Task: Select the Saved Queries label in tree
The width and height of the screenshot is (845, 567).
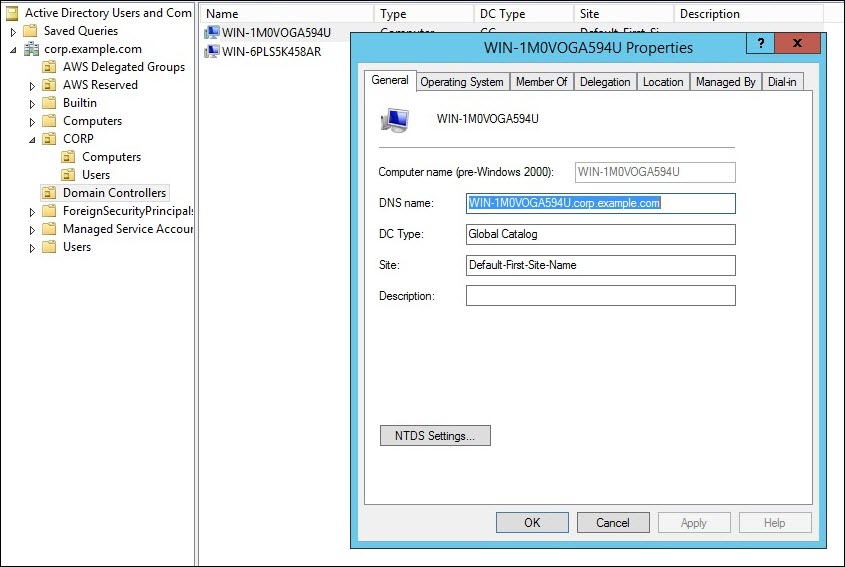Action: pyautogui.click(x=81, y=31)
